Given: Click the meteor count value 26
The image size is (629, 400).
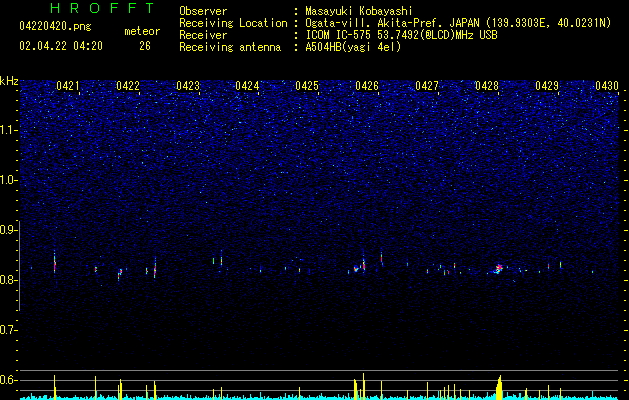Looking at the screenshot, I should [145, 46].
